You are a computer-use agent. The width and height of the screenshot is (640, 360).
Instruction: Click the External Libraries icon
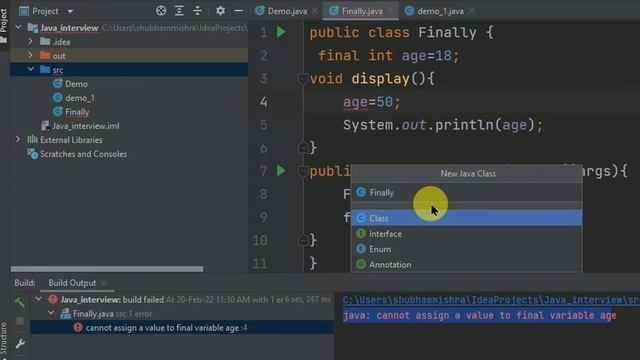[x=32, y=140]
